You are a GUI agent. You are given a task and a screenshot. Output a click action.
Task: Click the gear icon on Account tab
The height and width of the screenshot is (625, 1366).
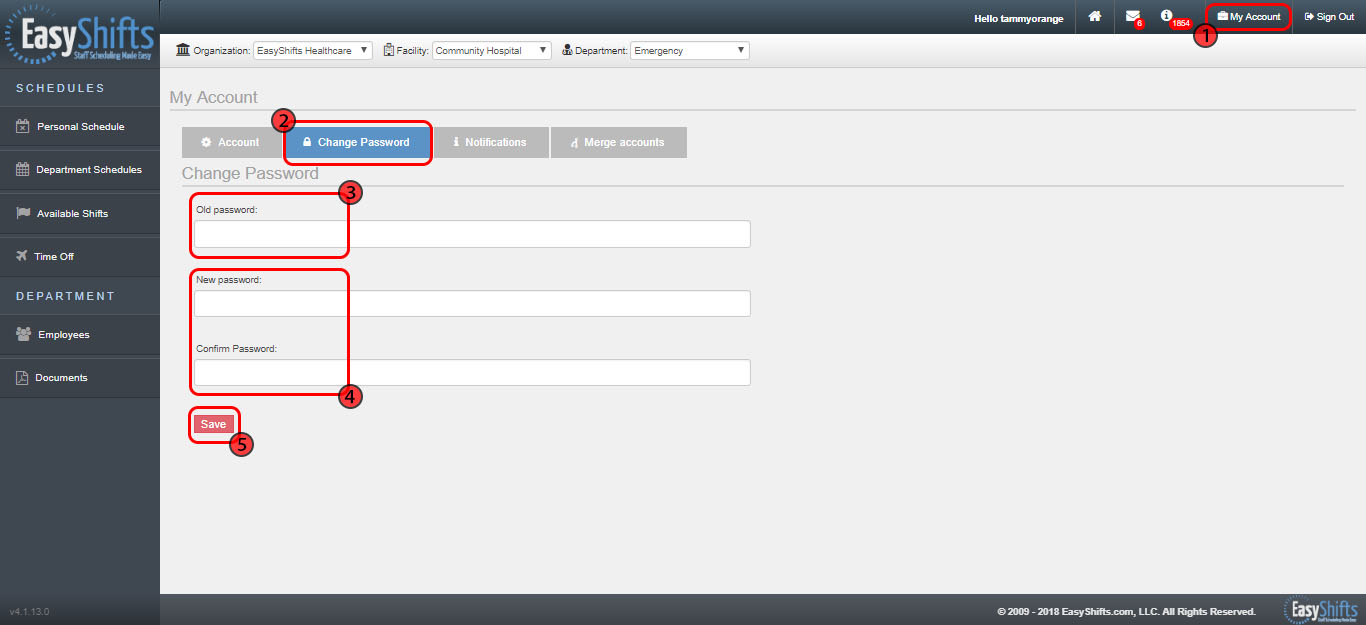pos(206,142)
